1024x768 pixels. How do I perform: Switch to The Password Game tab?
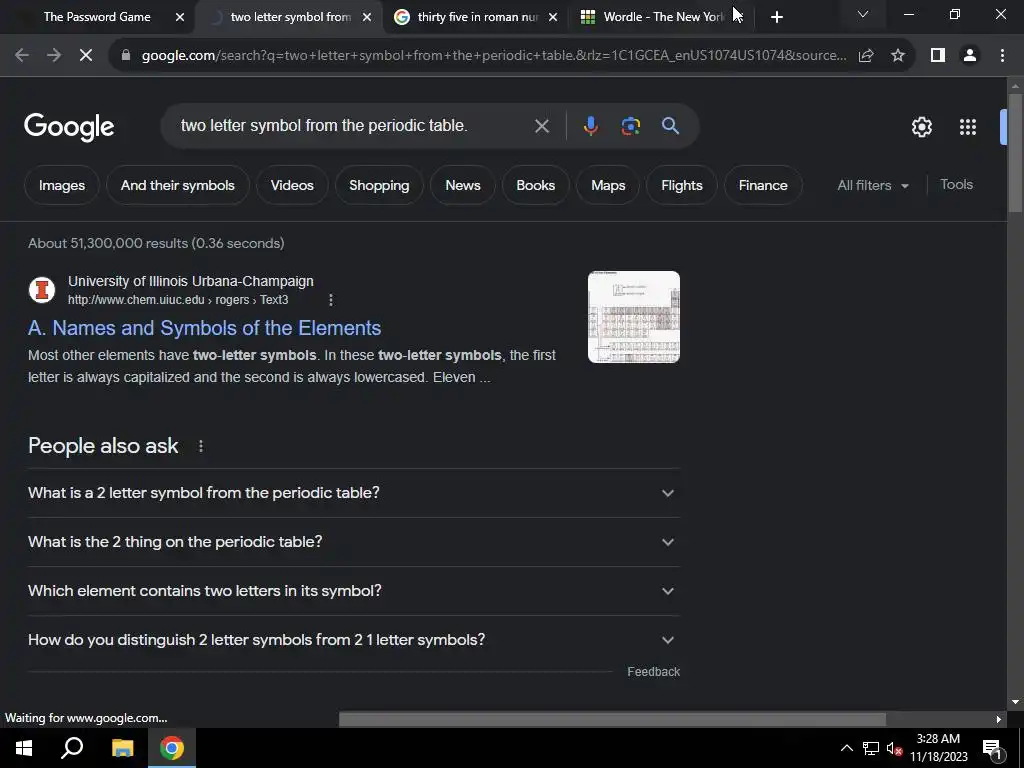97,17
